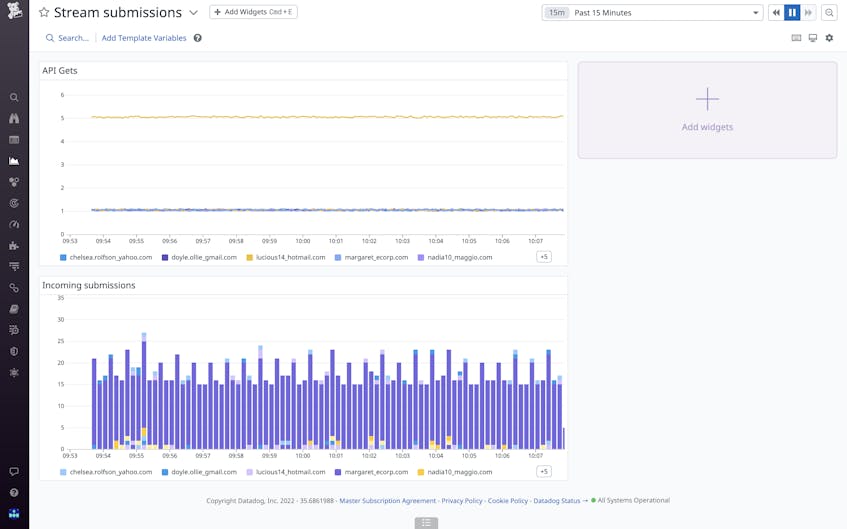847x529 pixels.
Task: Toggle lucious14_hotmail.com in Incoming submissions legend
Action: (286, 472)
